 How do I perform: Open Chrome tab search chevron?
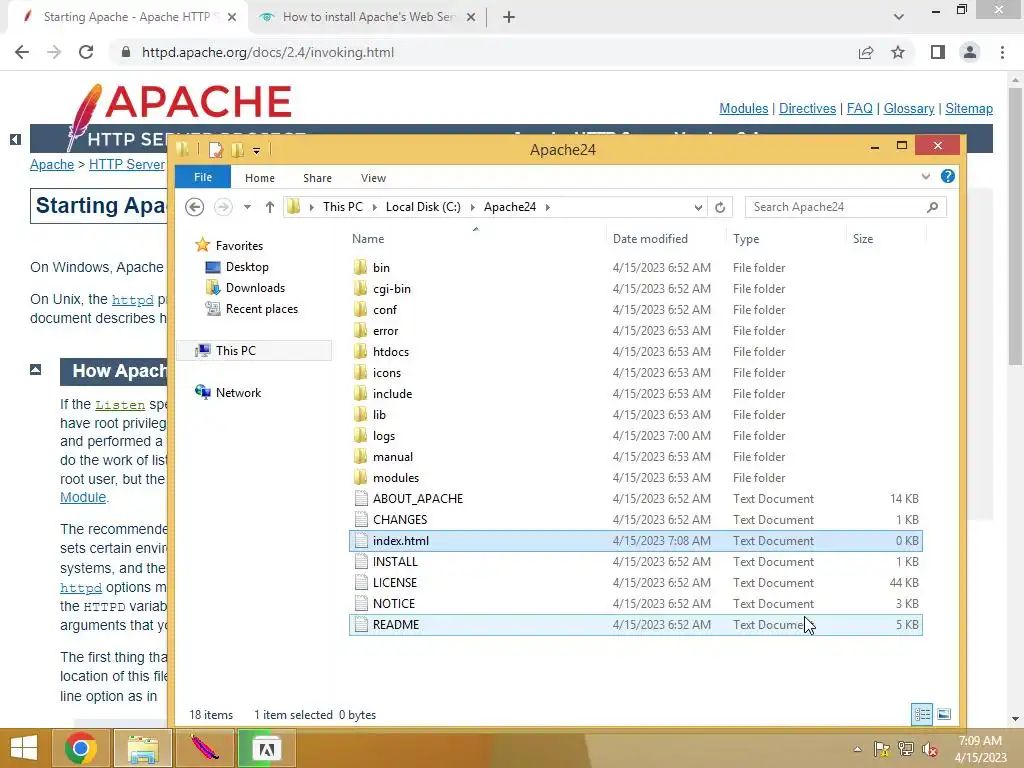pos(899,17)
